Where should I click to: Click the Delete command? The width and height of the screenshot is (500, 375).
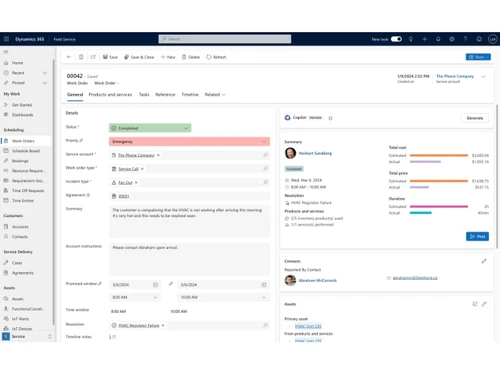191,57
